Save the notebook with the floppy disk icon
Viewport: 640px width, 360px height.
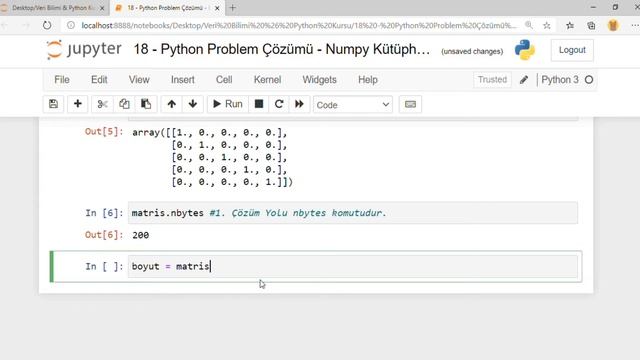click(53, 104)
